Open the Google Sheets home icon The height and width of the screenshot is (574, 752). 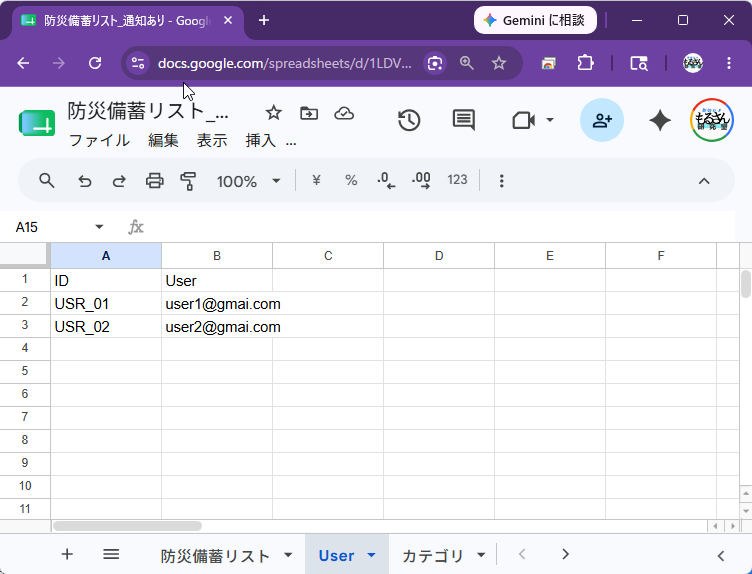click(37, 123)
